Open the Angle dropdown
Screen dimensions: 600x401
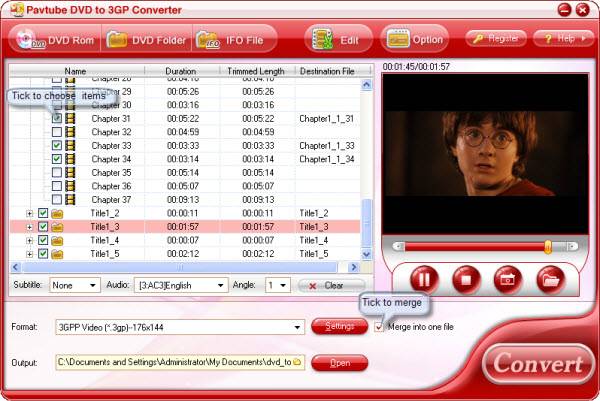tap(277, 285)
